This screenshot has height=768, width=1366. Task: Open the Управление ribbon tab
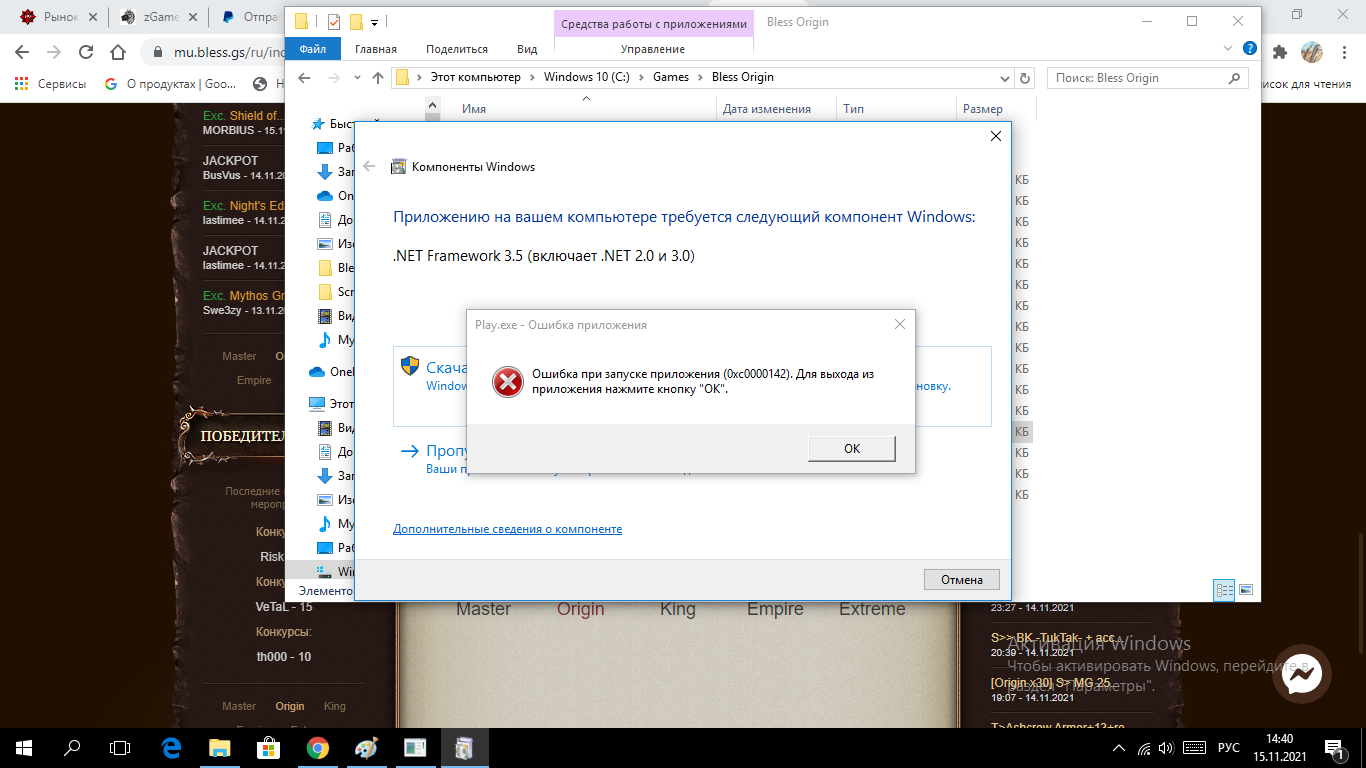653,49
